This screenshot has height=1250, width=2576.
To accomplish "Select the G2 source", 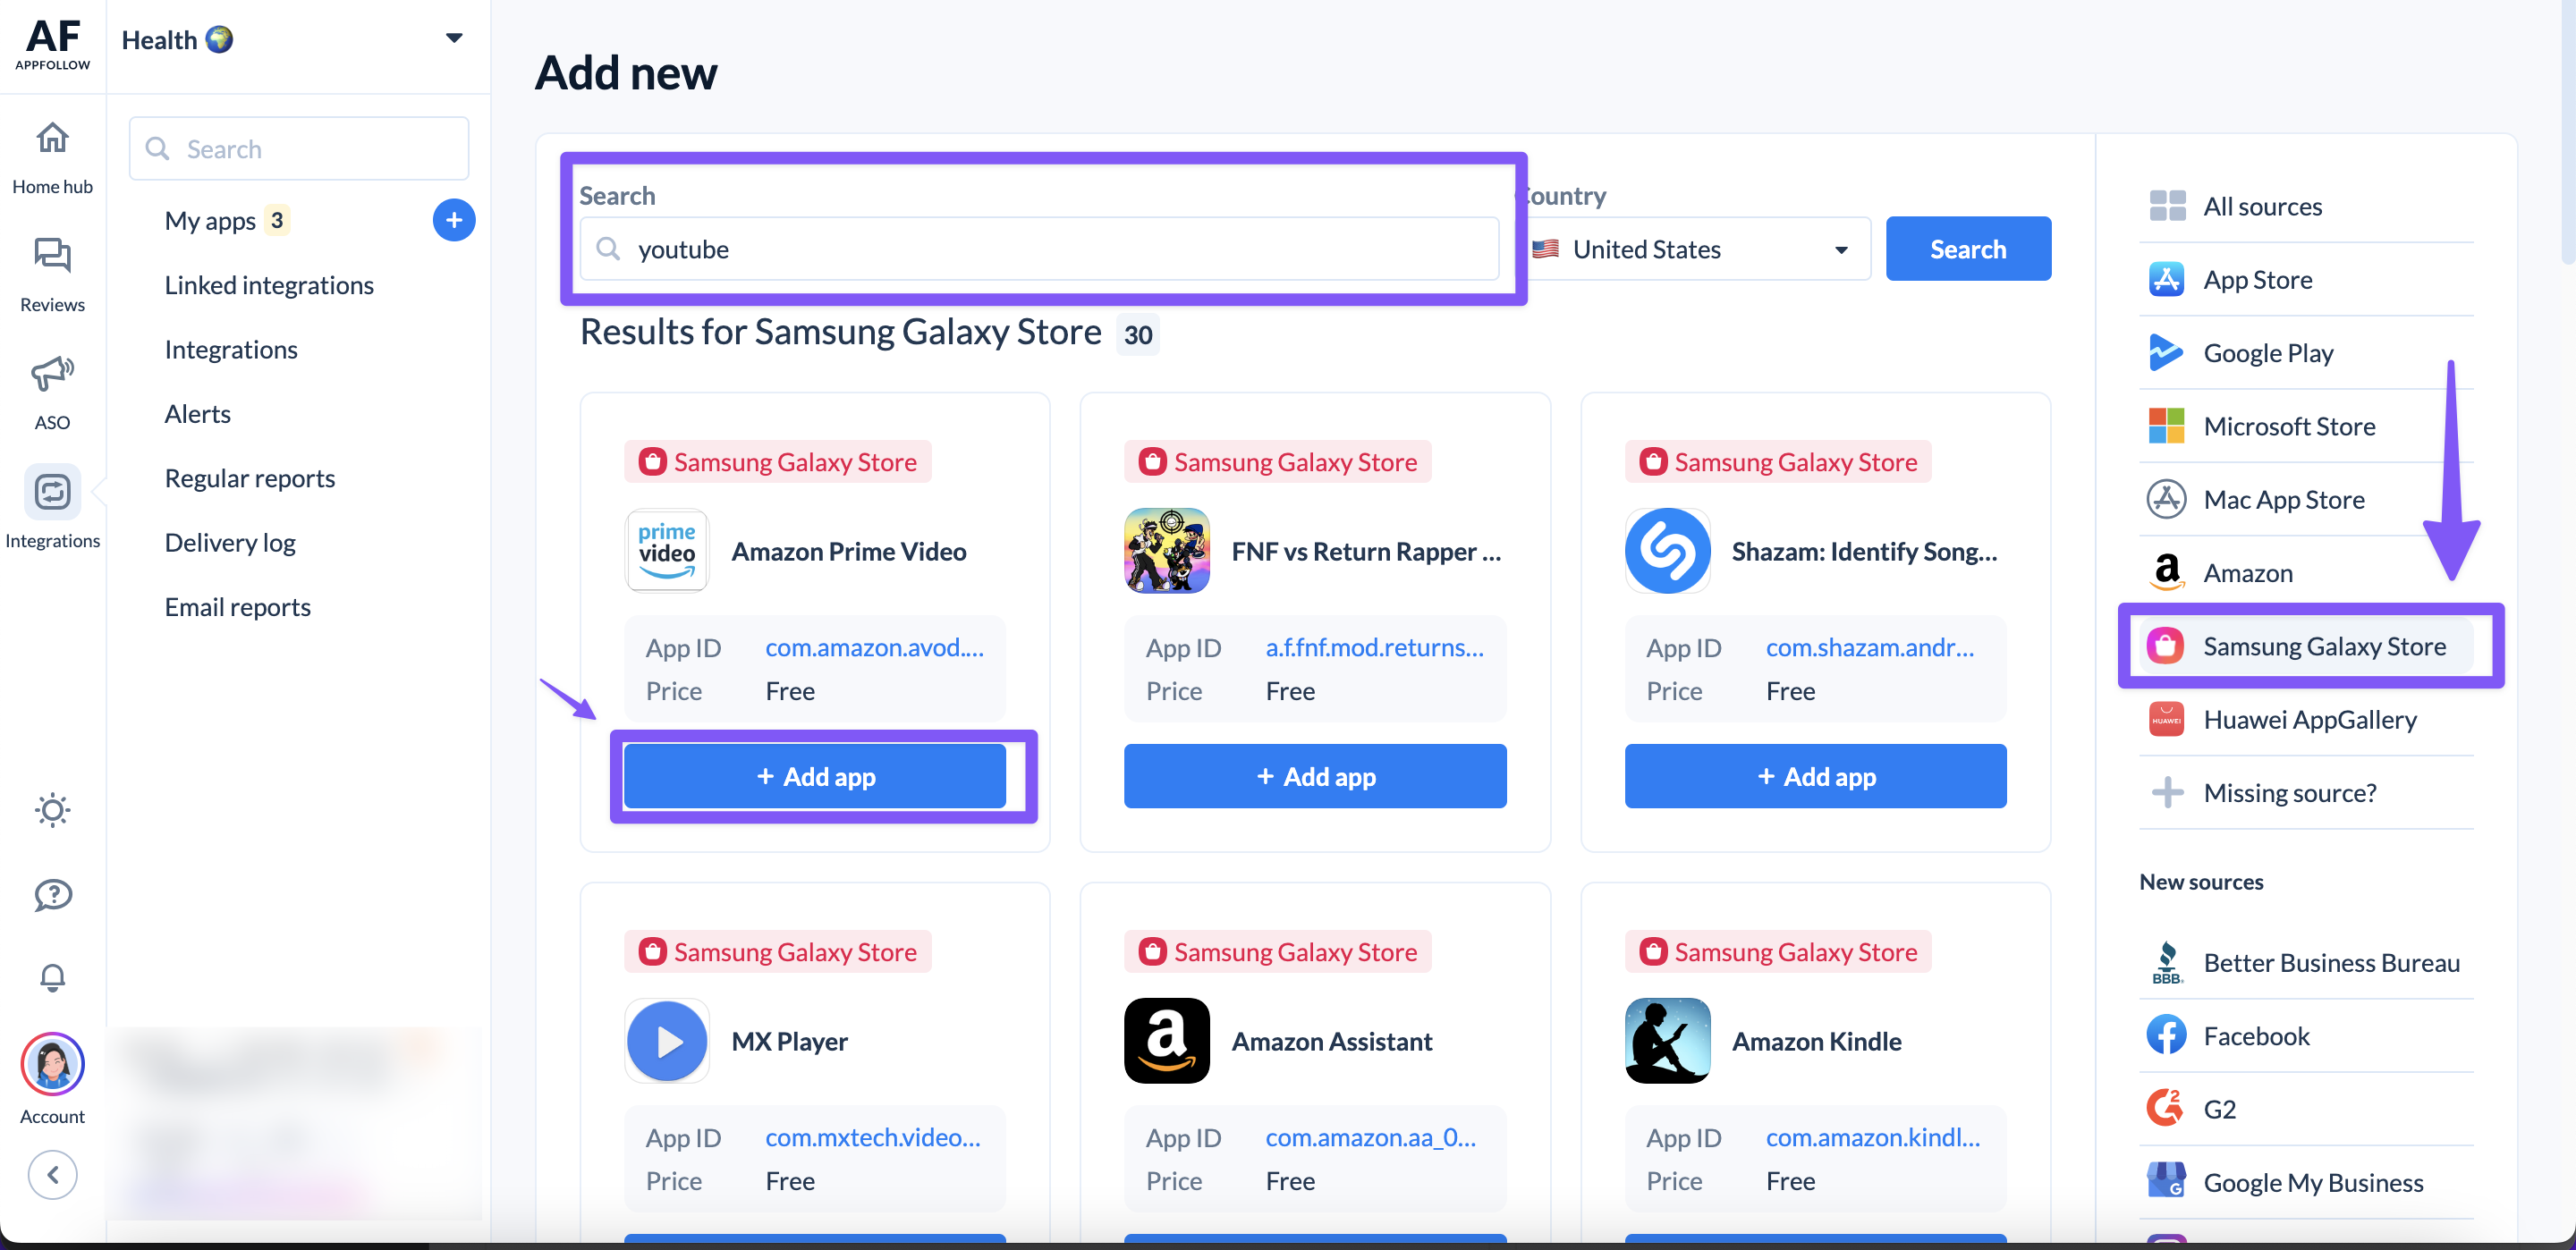I will point(2306,1109).
